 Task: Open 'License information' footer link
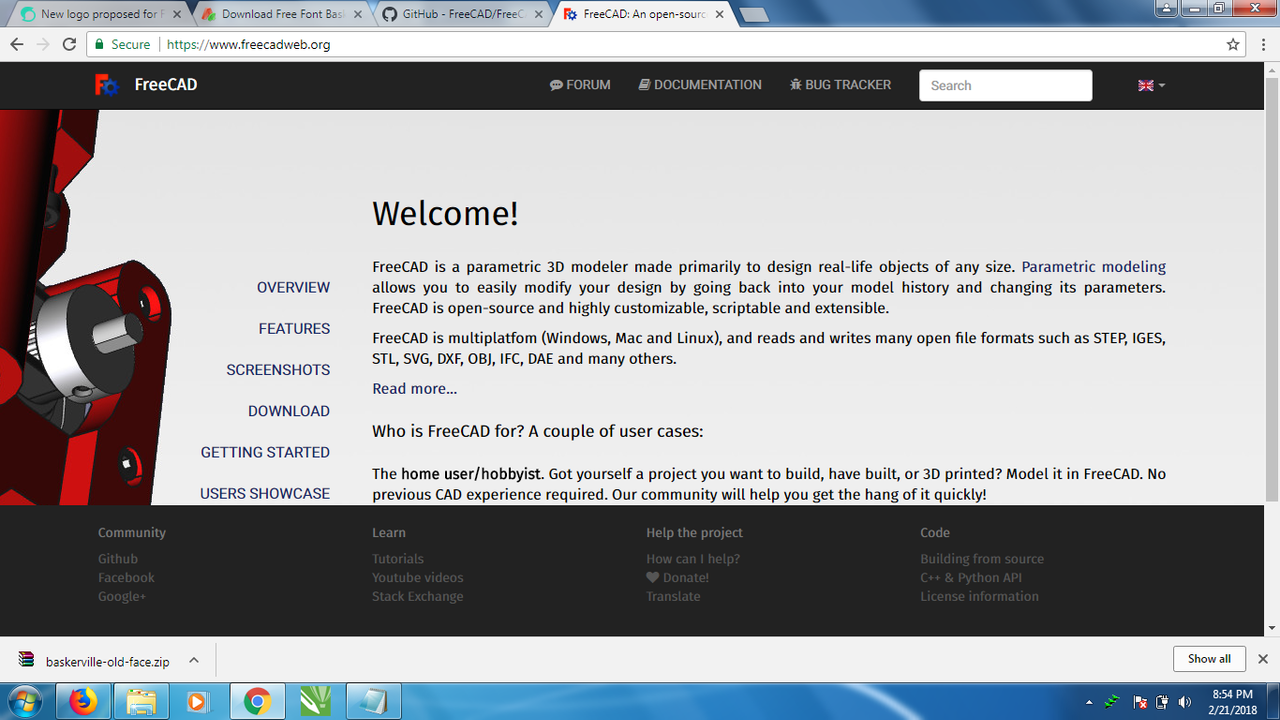pyautogui.click(x=979, y=597)
